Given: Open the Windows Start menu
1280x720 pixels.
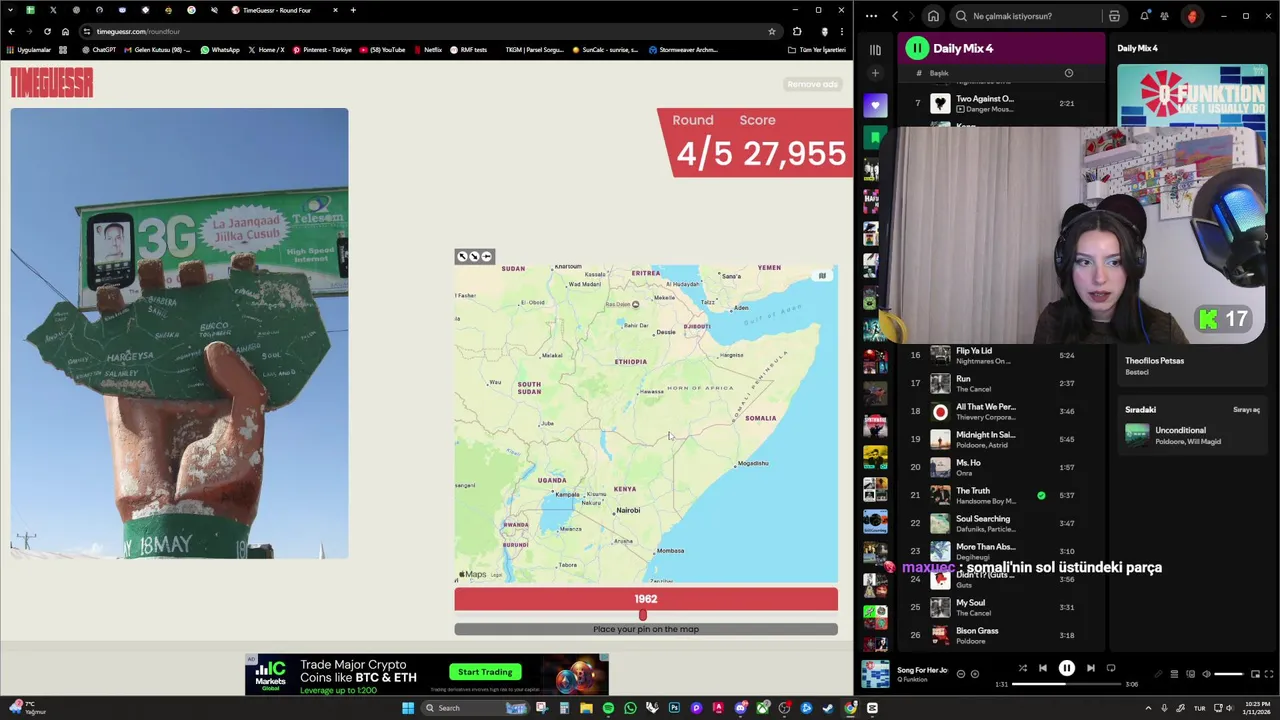Looking at the screenshot, I should [408, 708].
